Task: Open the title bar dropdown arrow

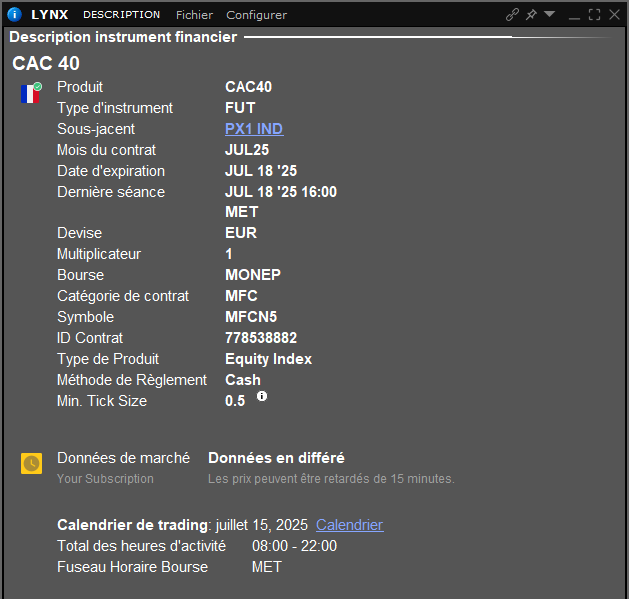Action: tap(550, 14)
